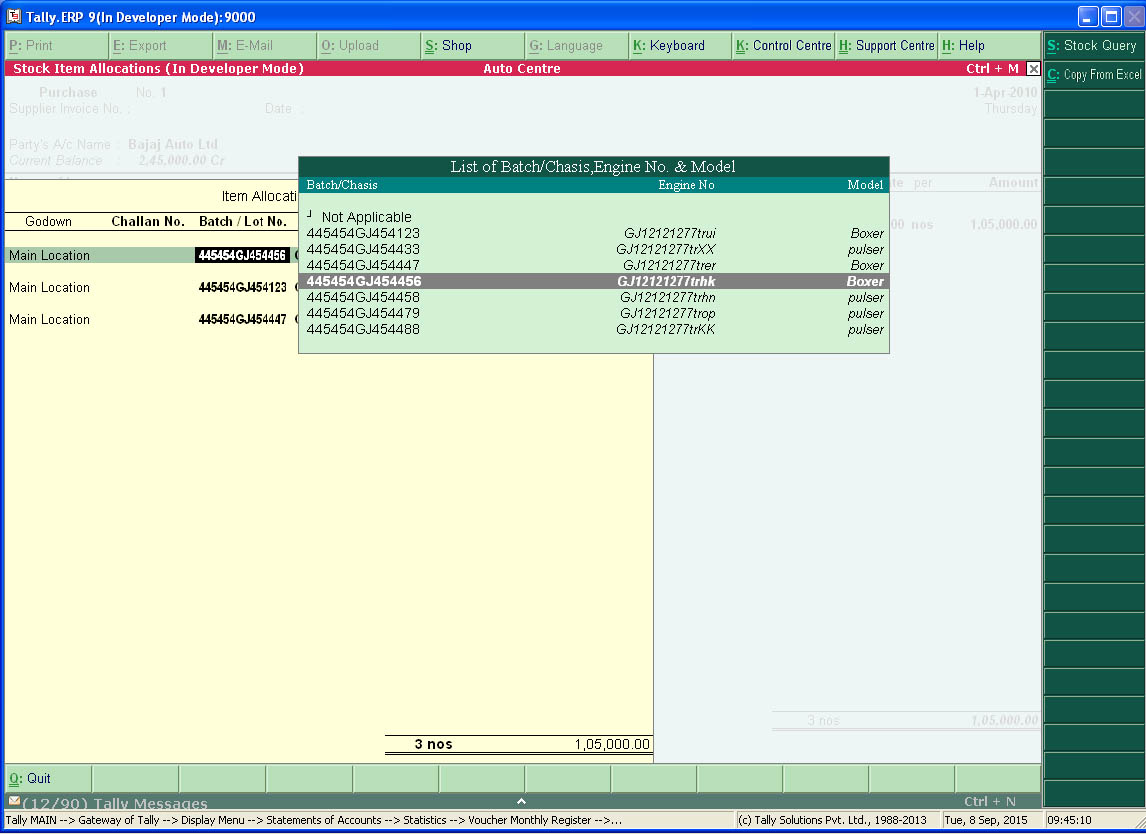Change the Language setting
Screen dimensions: 1146x834
coord(567,45)
